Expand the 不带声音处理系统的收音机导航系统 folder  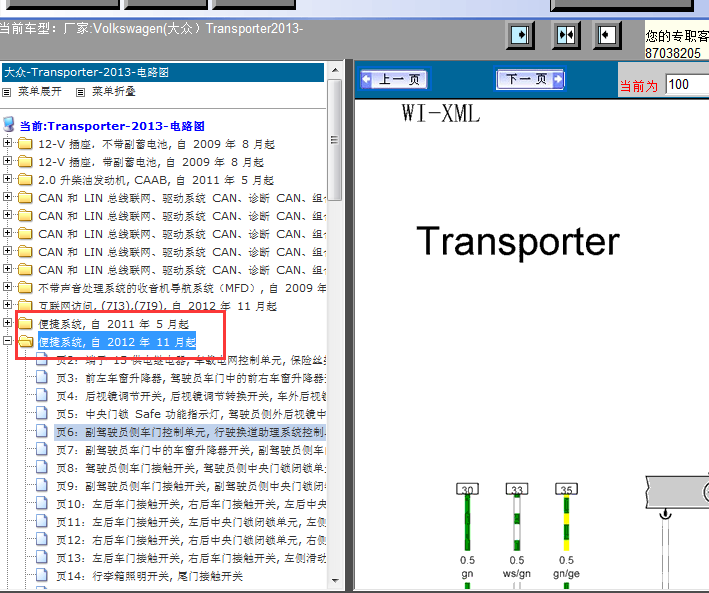click(x=7, y=287)
